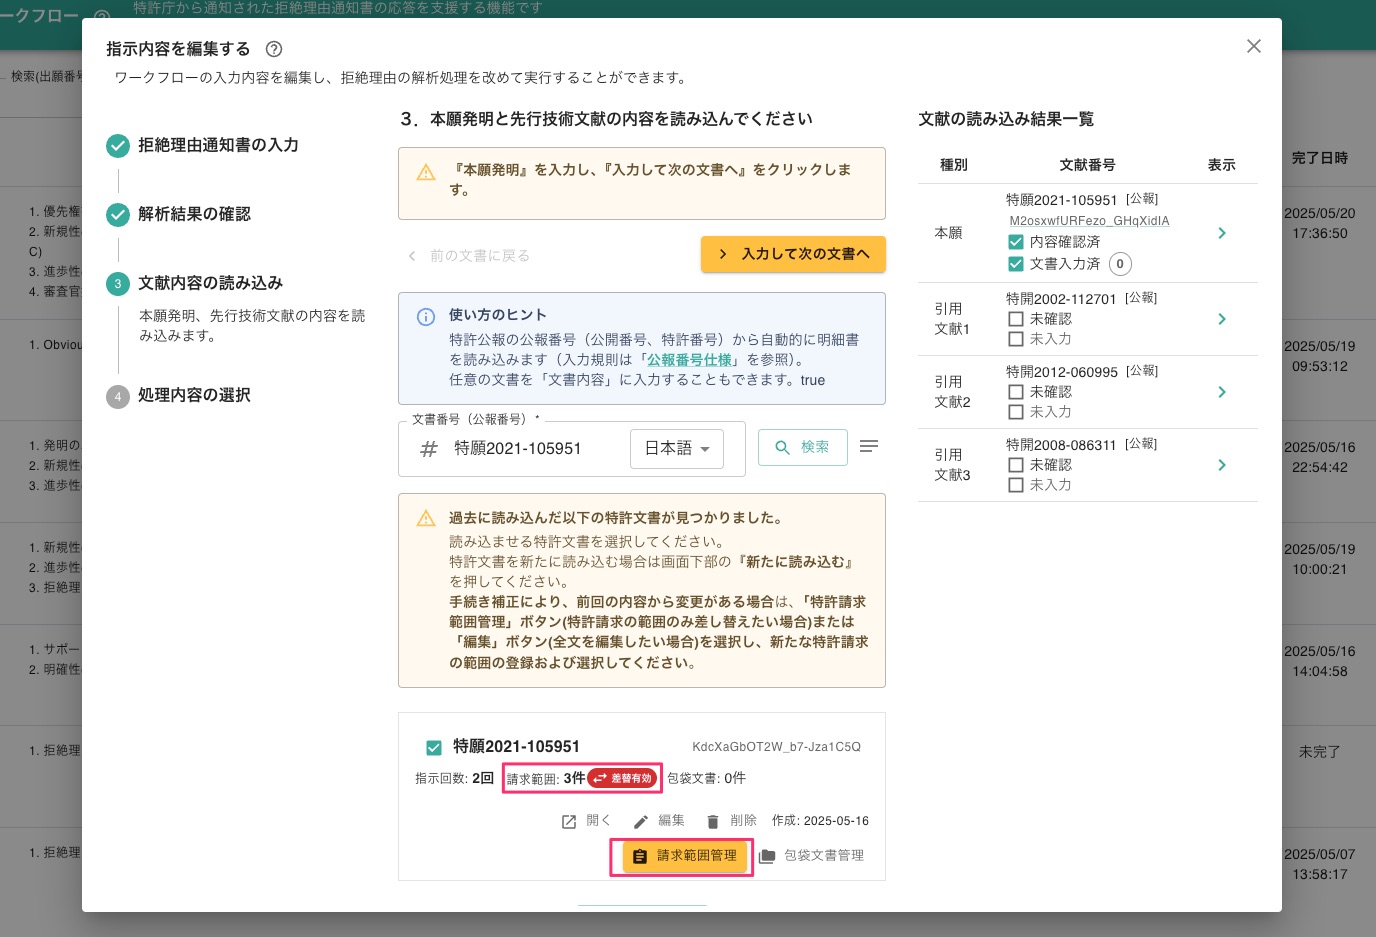Image resolution: width=1376 pixels, height=937 pixels.
Task: Close the dialog with the X icon
Action: pos(1254,46)
